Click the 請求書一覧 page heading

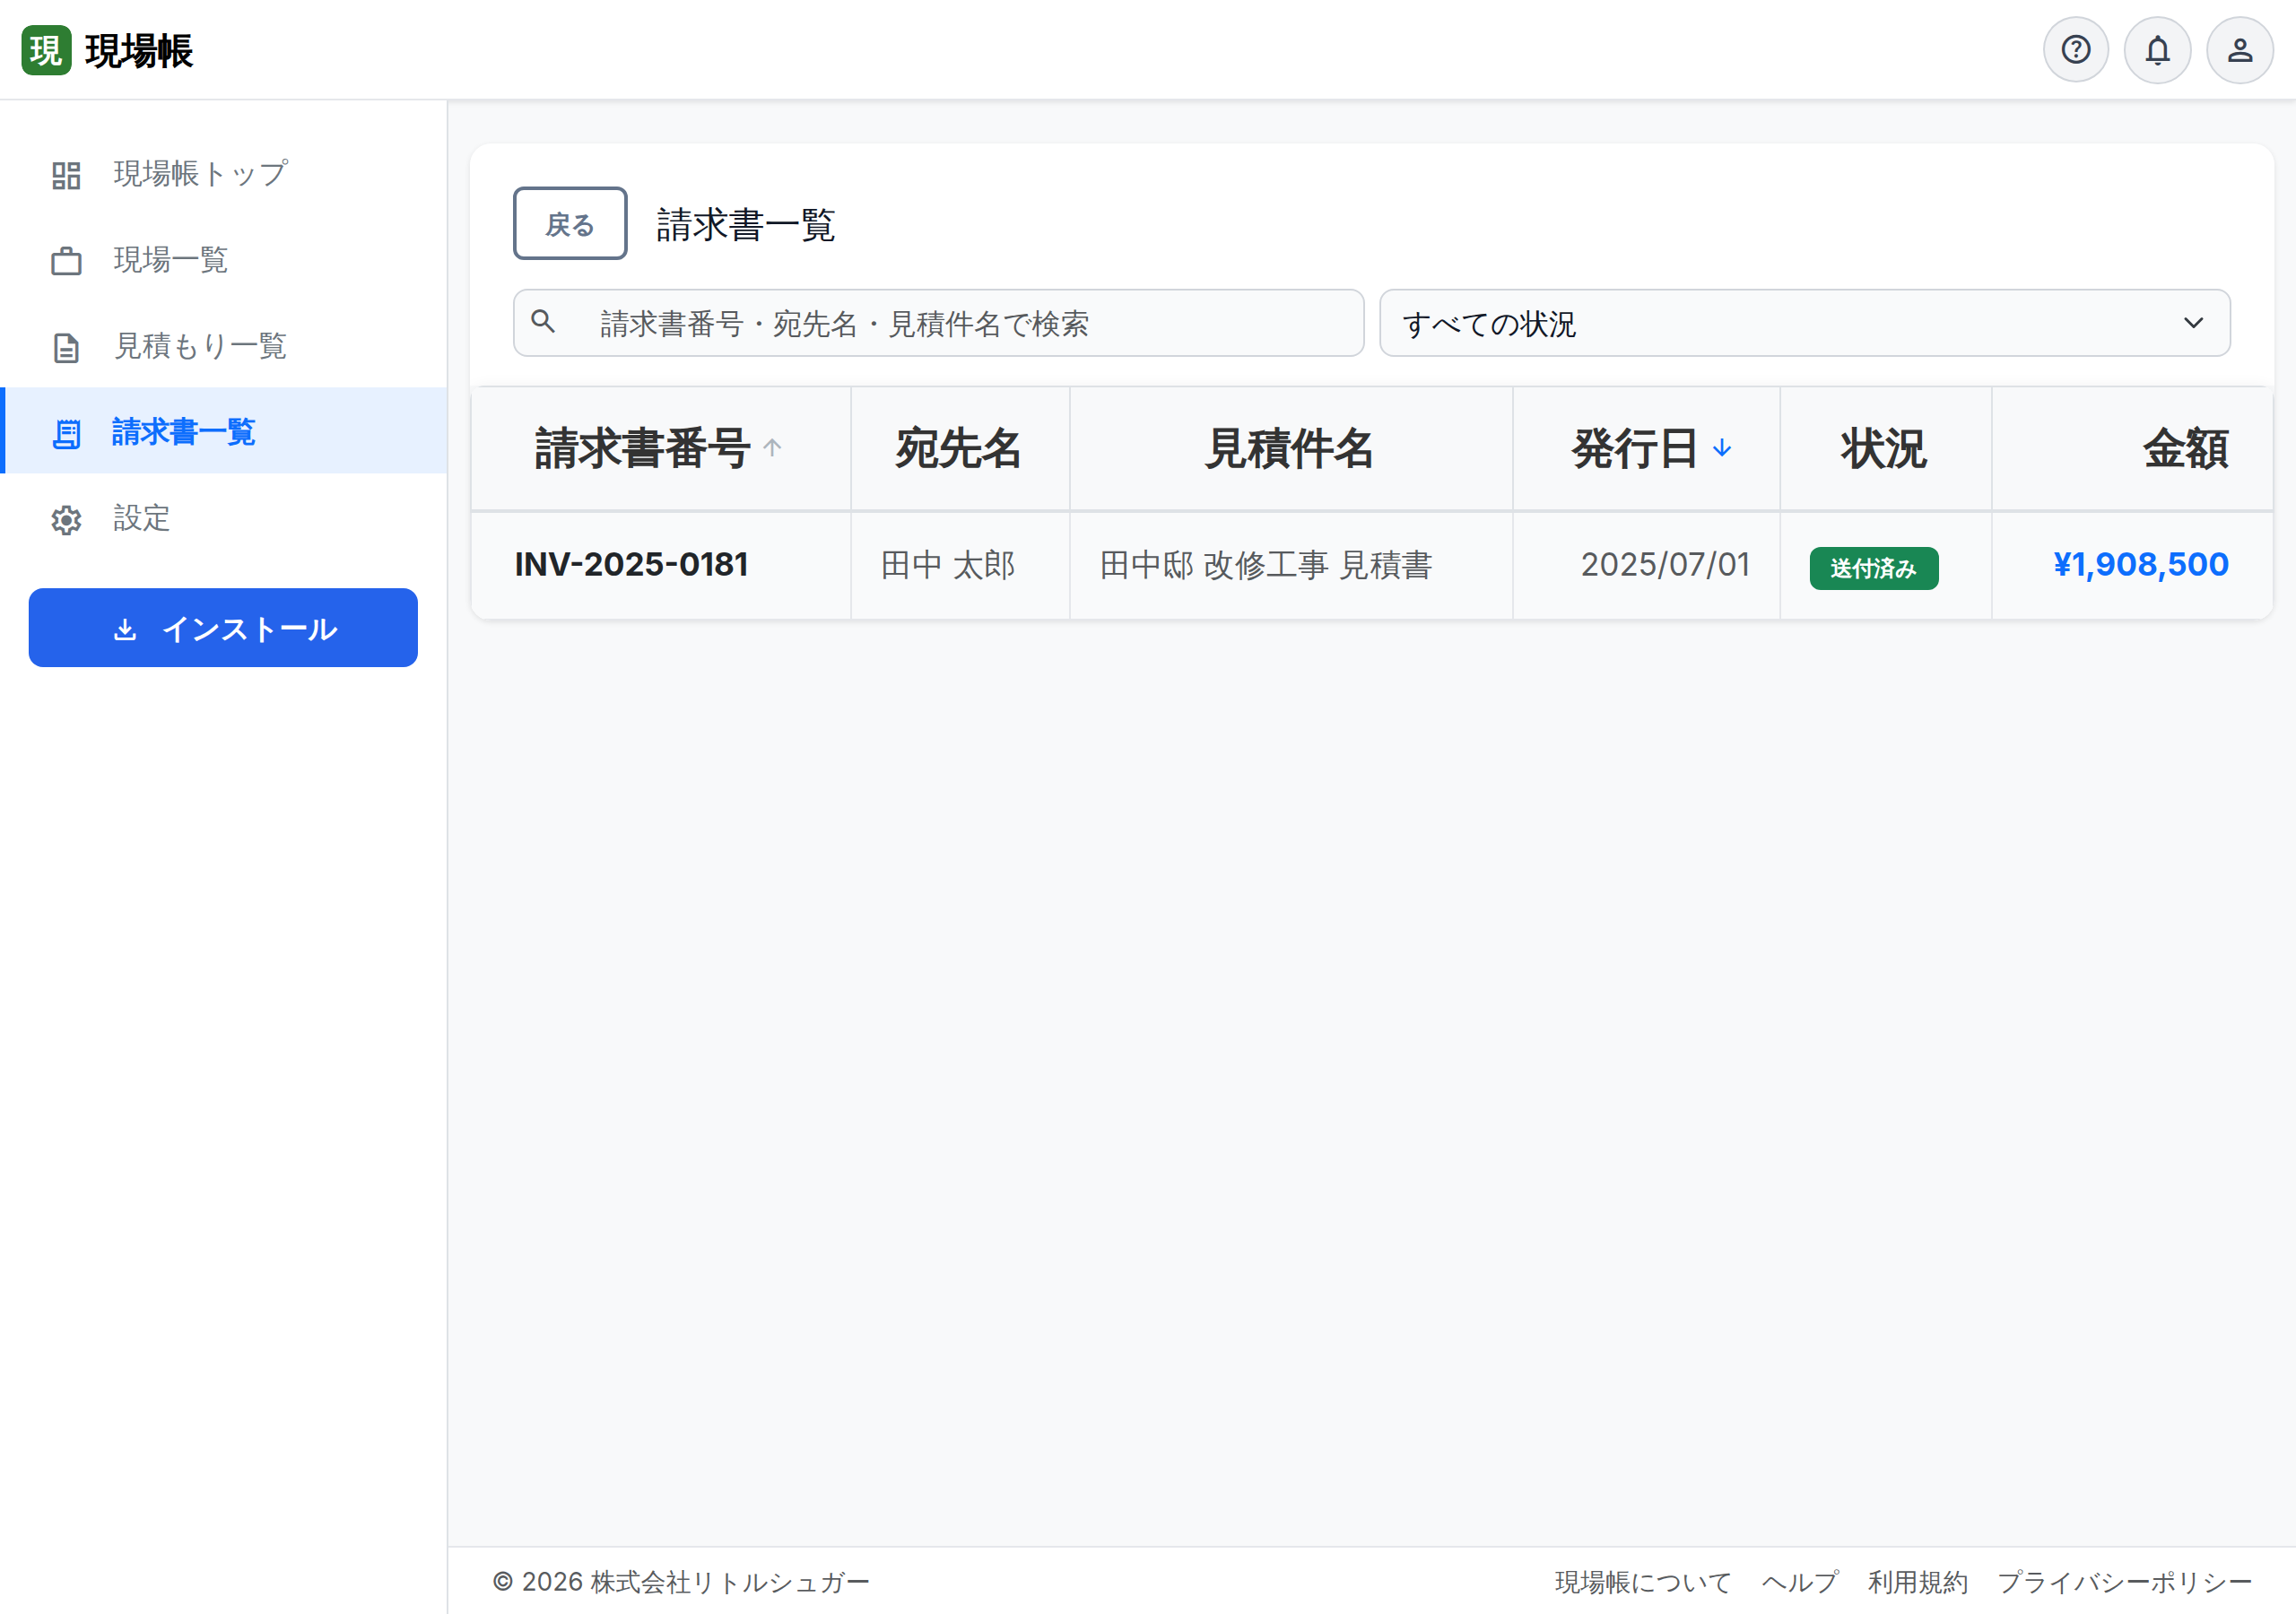(746, 225)
